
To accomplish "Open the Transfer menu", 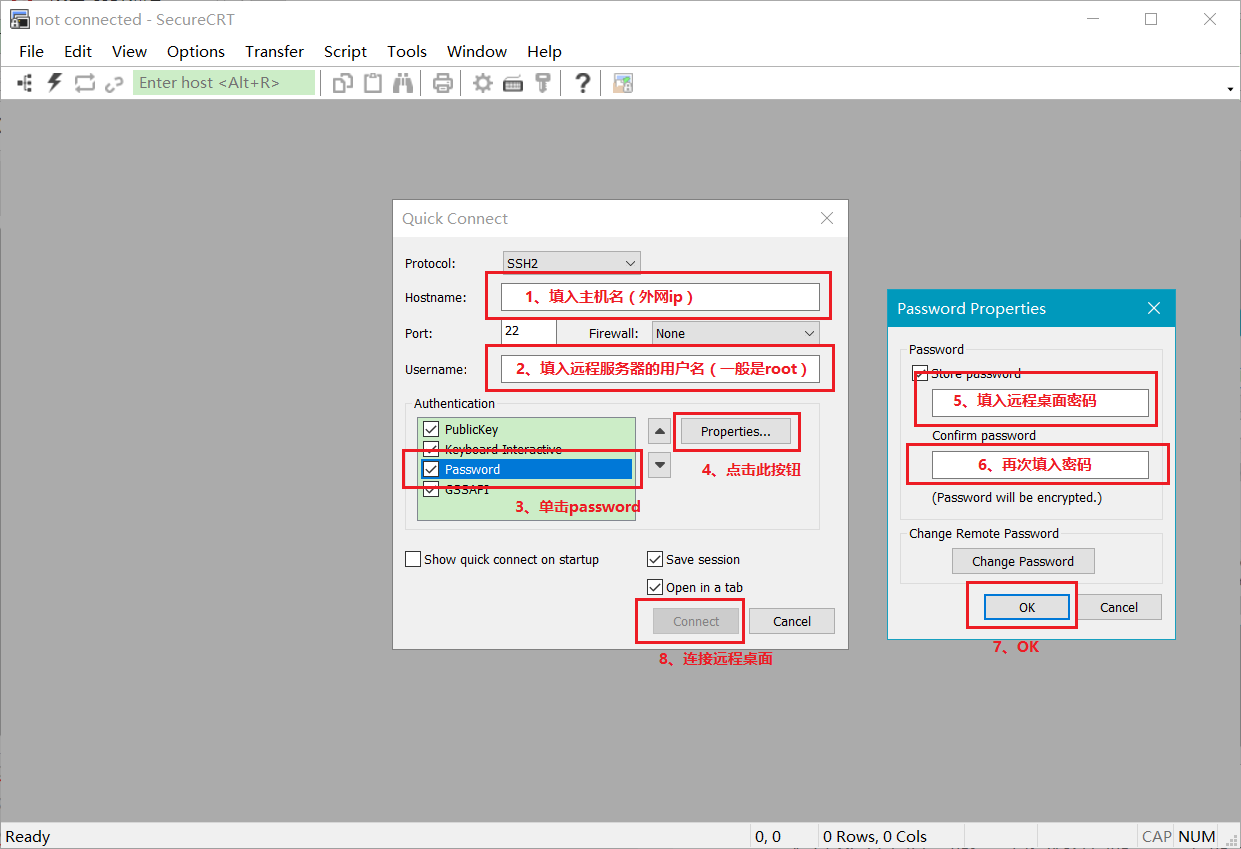I will pos(274,51).
